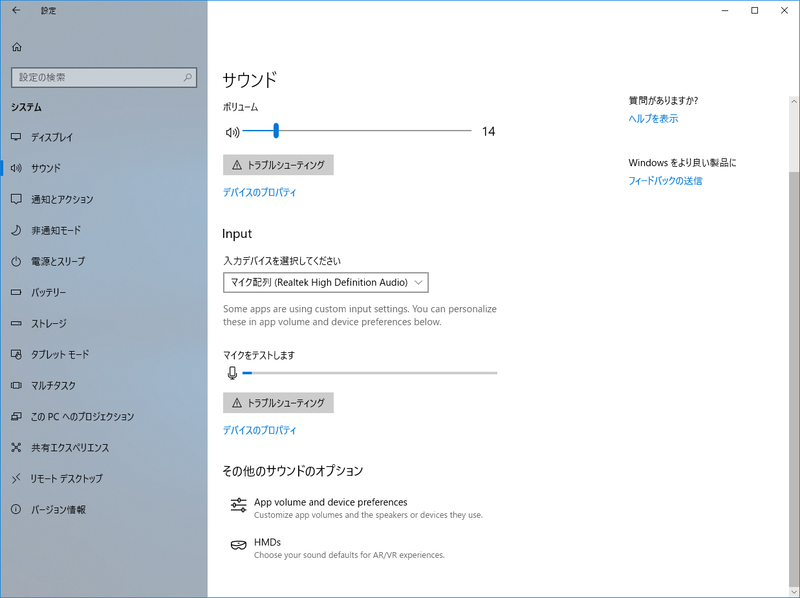Open マルチタスク settings page

(104, 385)
